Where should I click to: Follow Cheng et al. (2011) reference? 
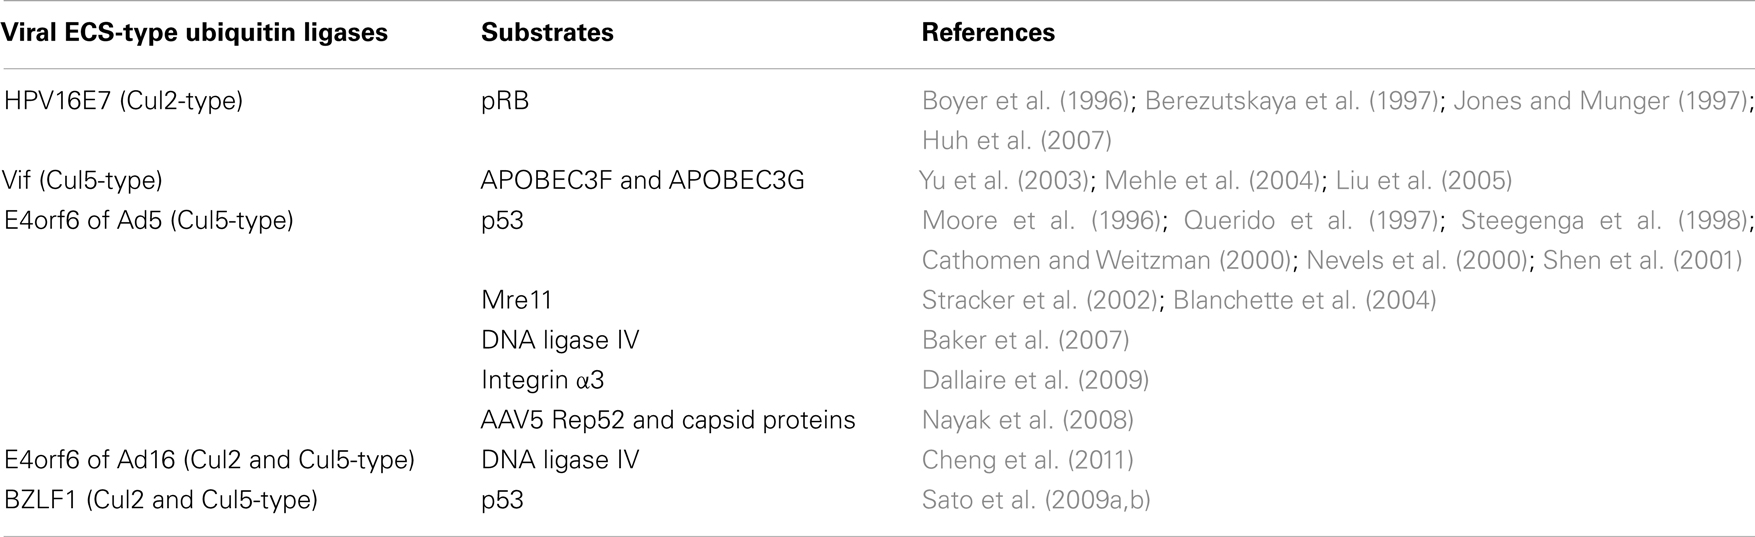pos(1027,460)
